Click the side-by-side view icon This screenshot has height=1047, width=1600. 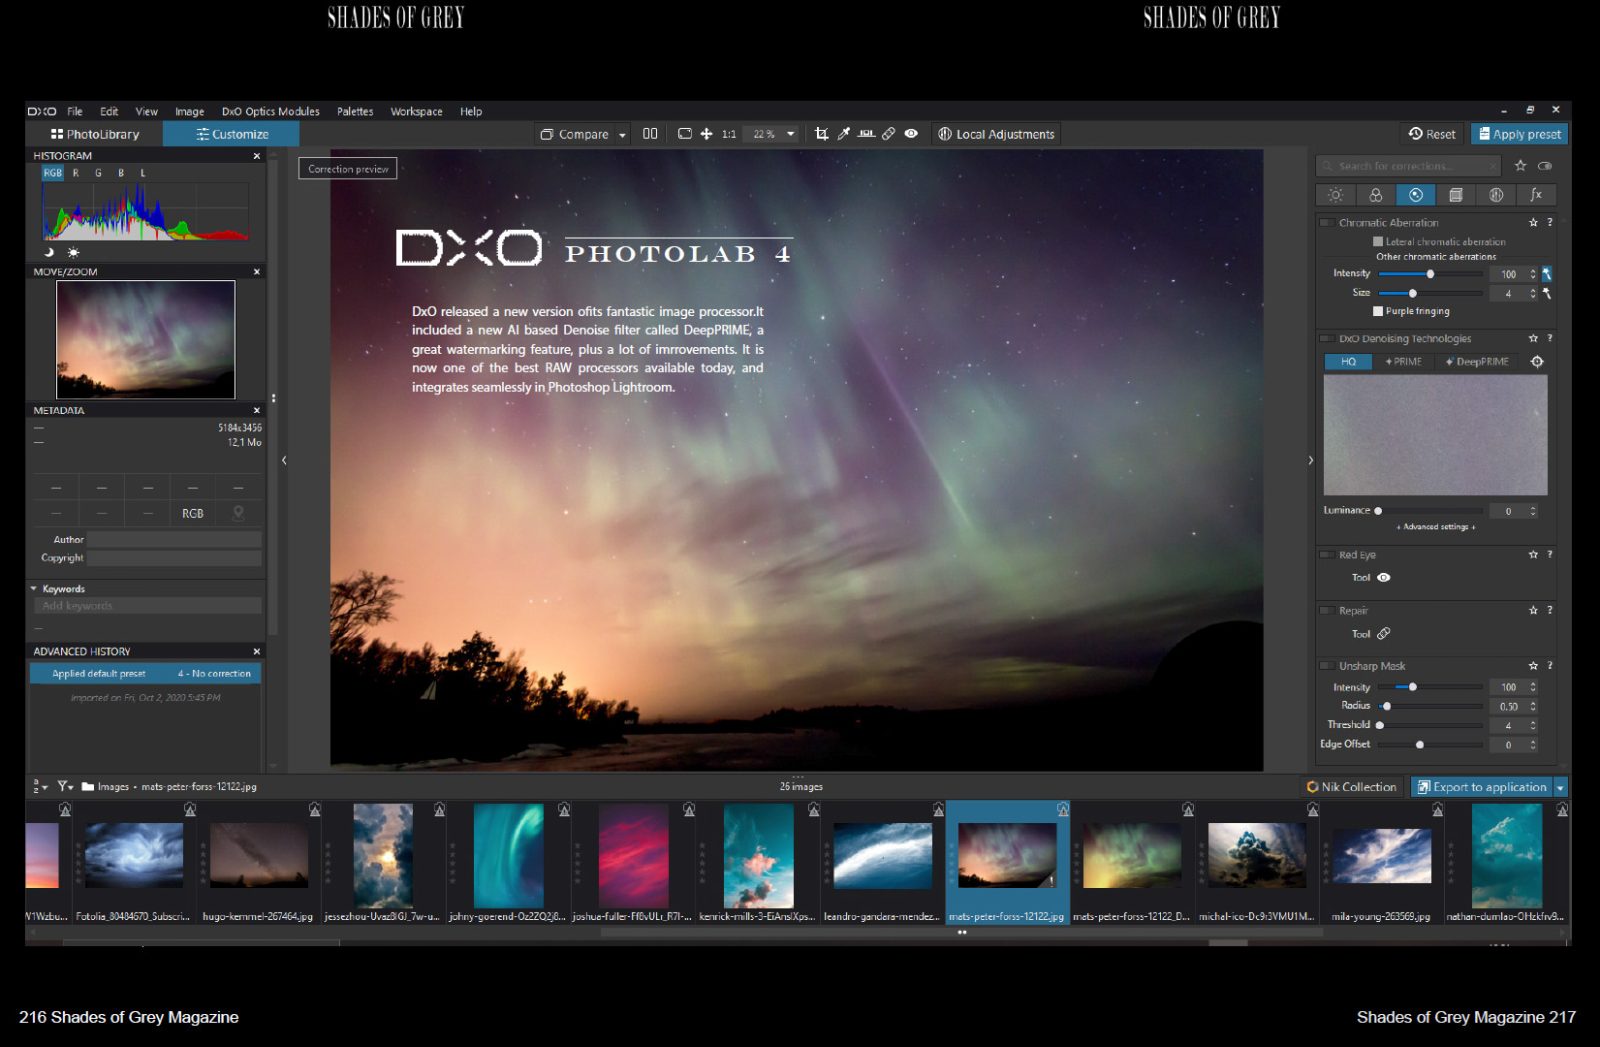point(650,134)
